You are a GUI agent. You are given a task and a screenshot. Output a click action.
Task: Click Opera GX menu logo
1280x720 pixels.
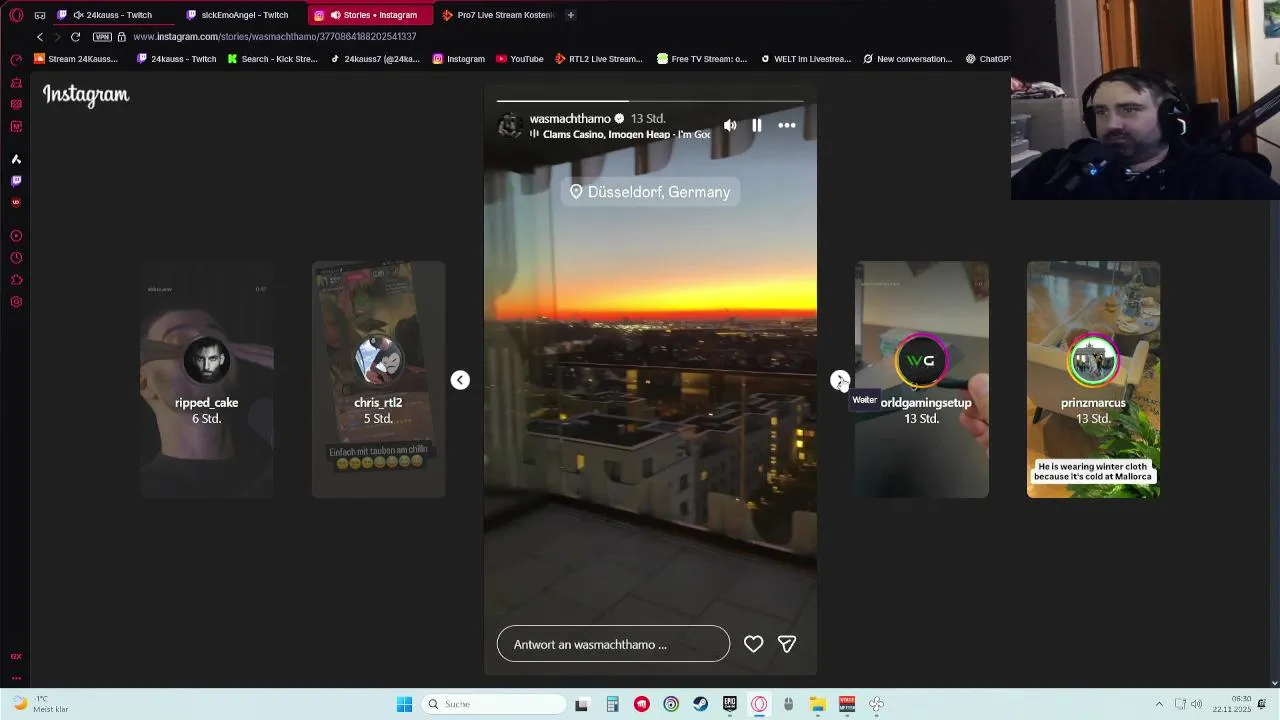point(16,15)
